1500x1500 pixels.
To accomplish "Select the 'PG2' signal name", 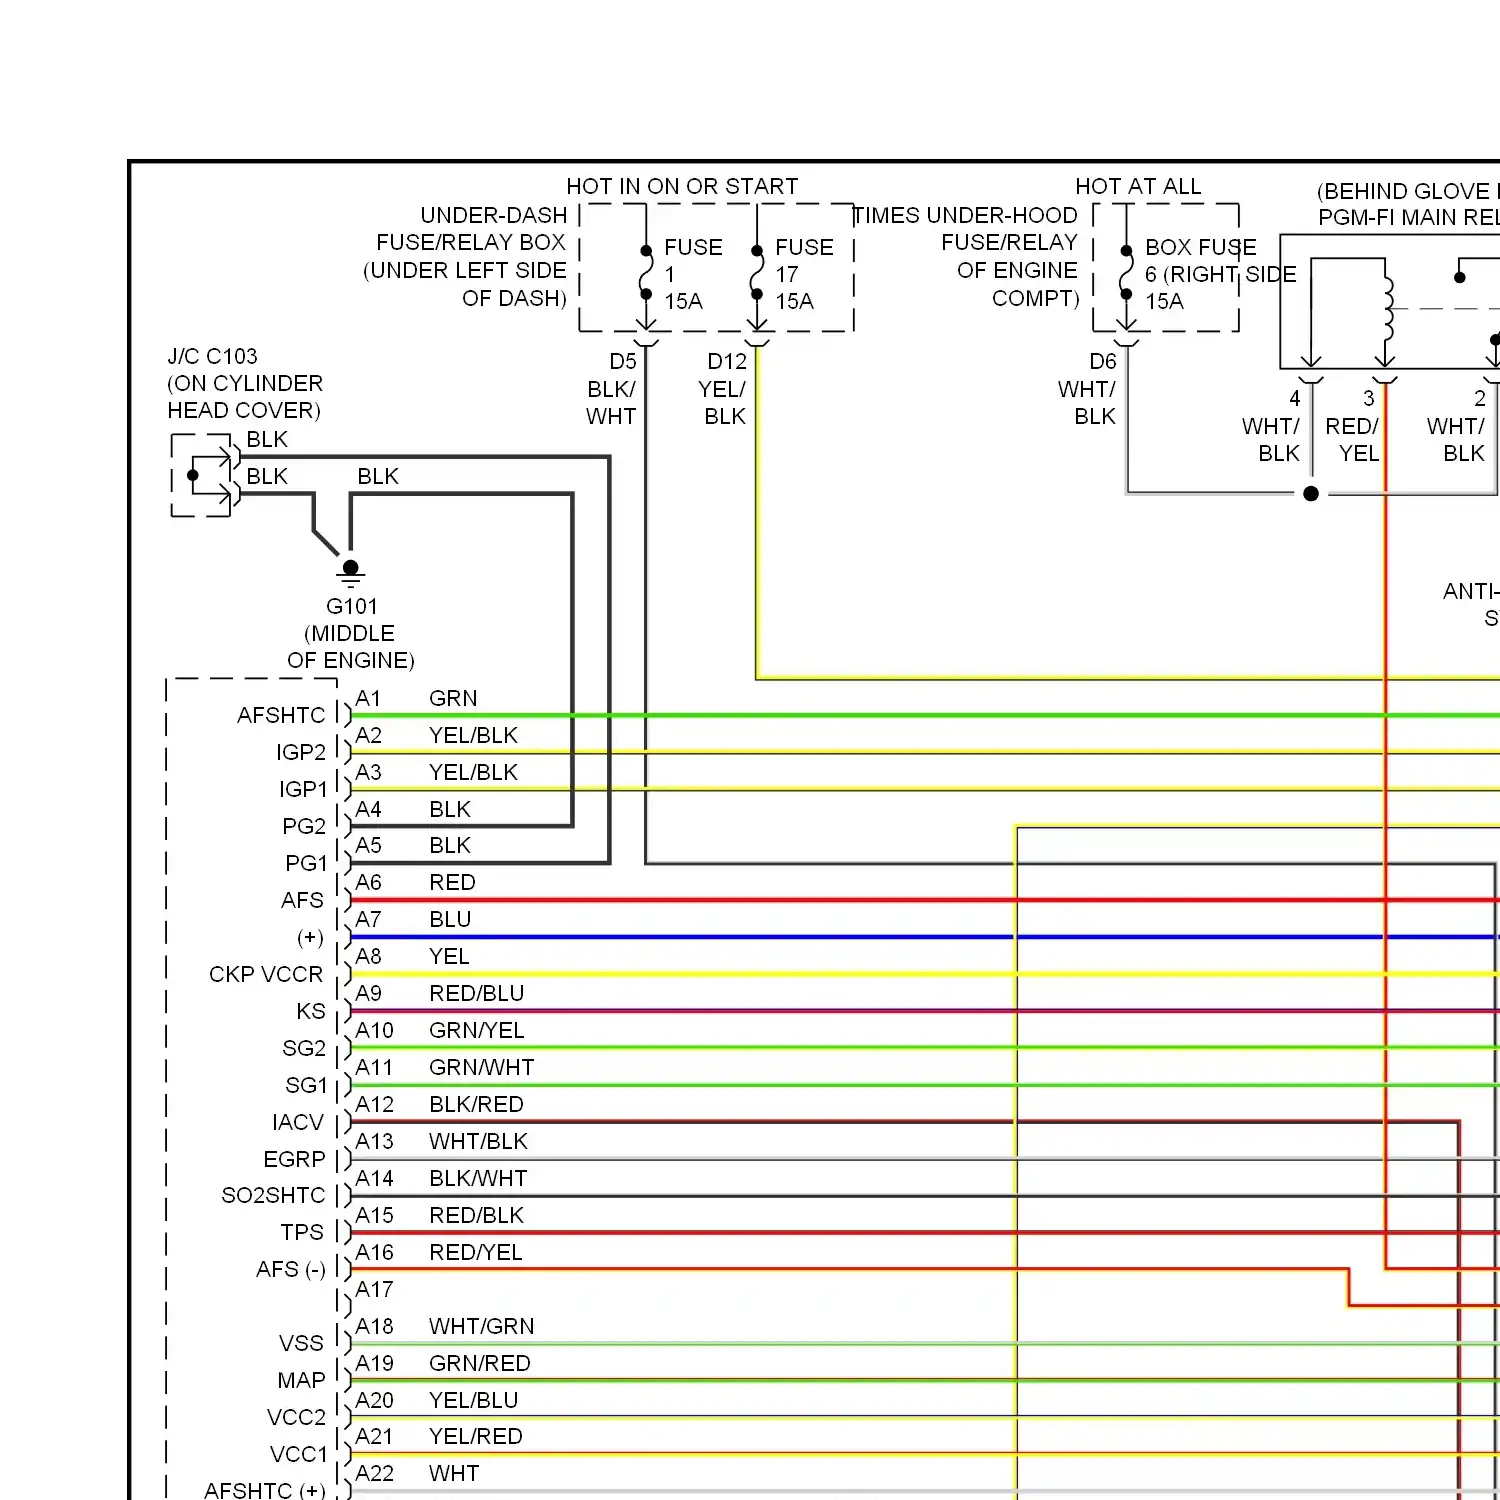I will point(304,826).
